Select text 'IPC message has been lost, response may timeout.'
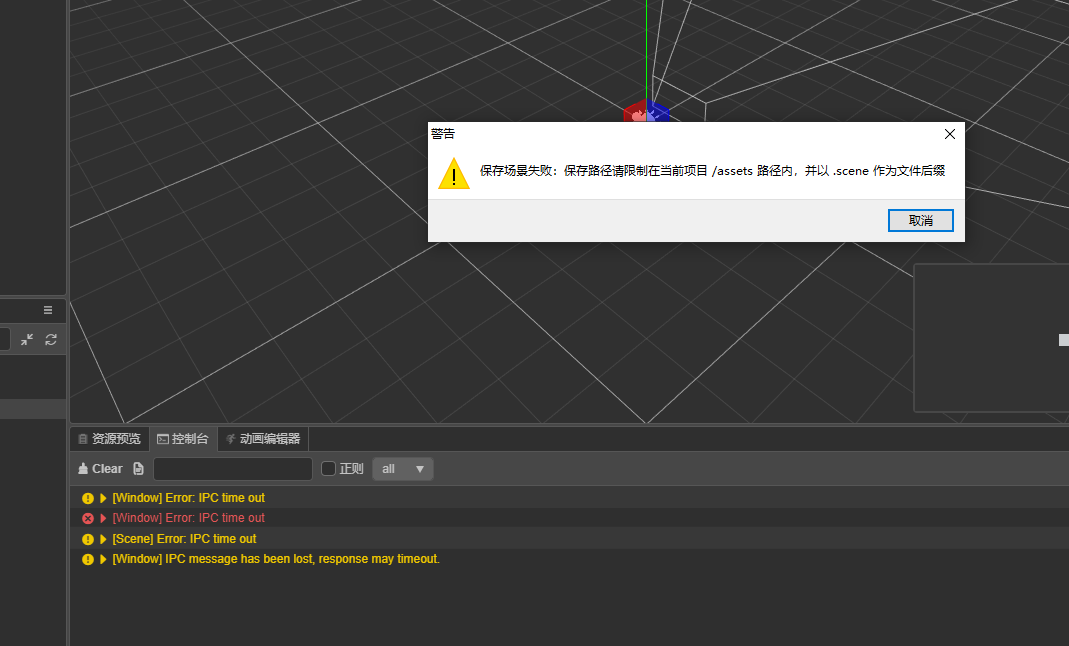 [x=303, y=559]
